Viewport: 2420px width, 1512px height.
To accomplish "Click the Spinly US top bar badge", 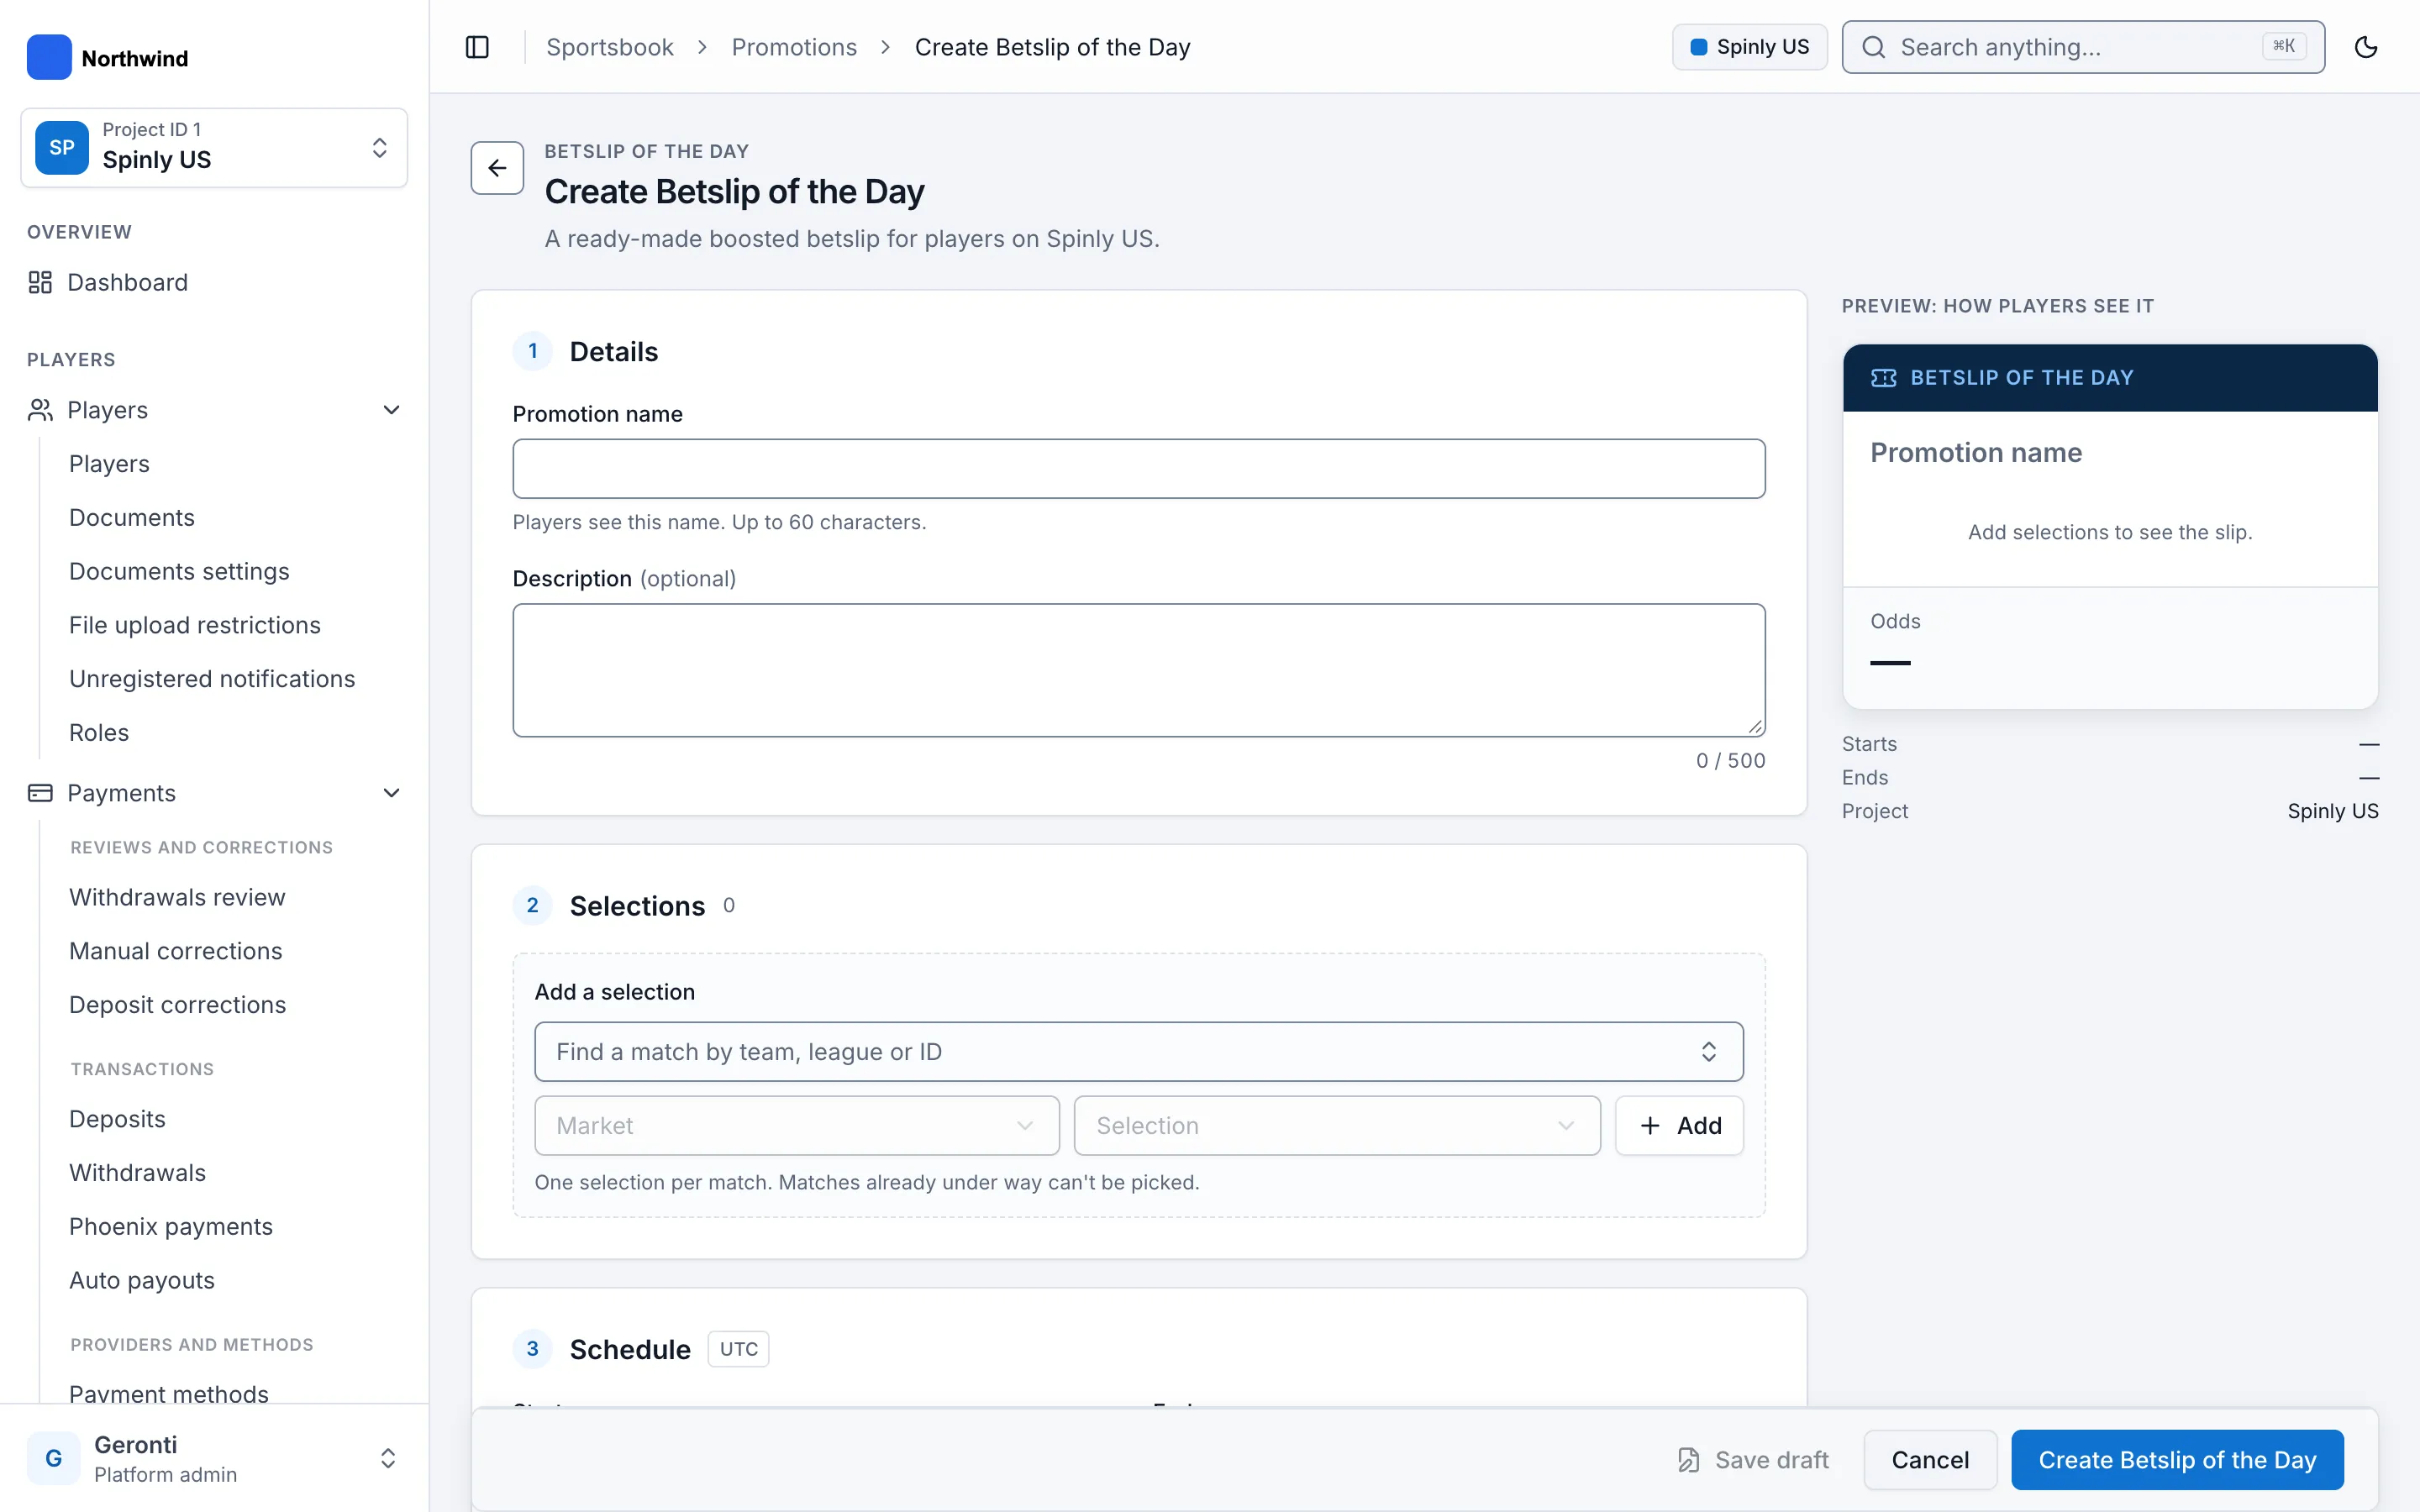I will pyautogui.click(x=1750, y=47).
